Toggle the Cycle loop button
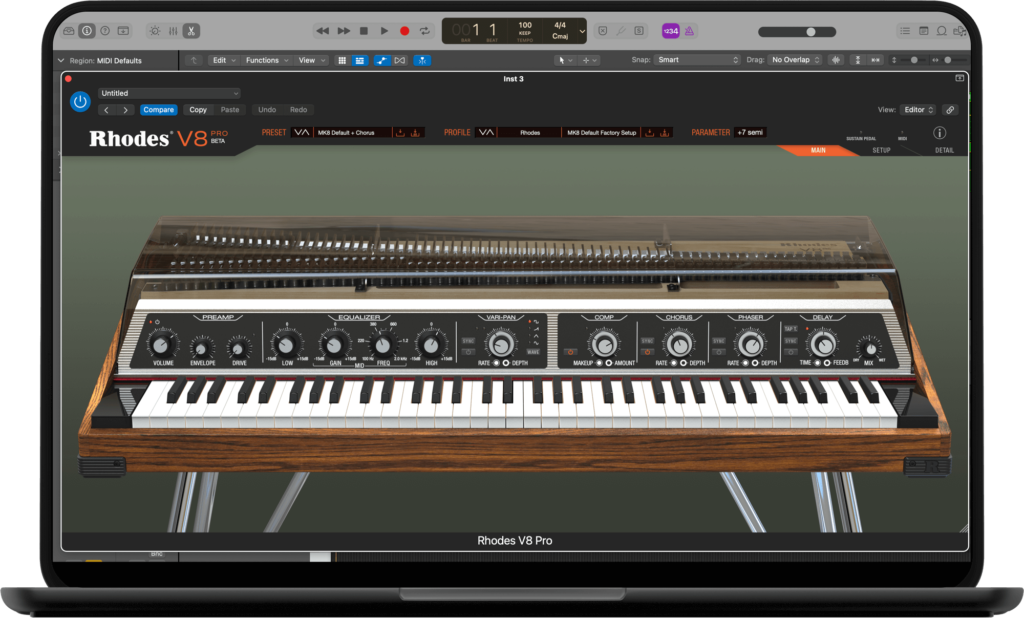The image size is (1024, 618). (424, 31)
